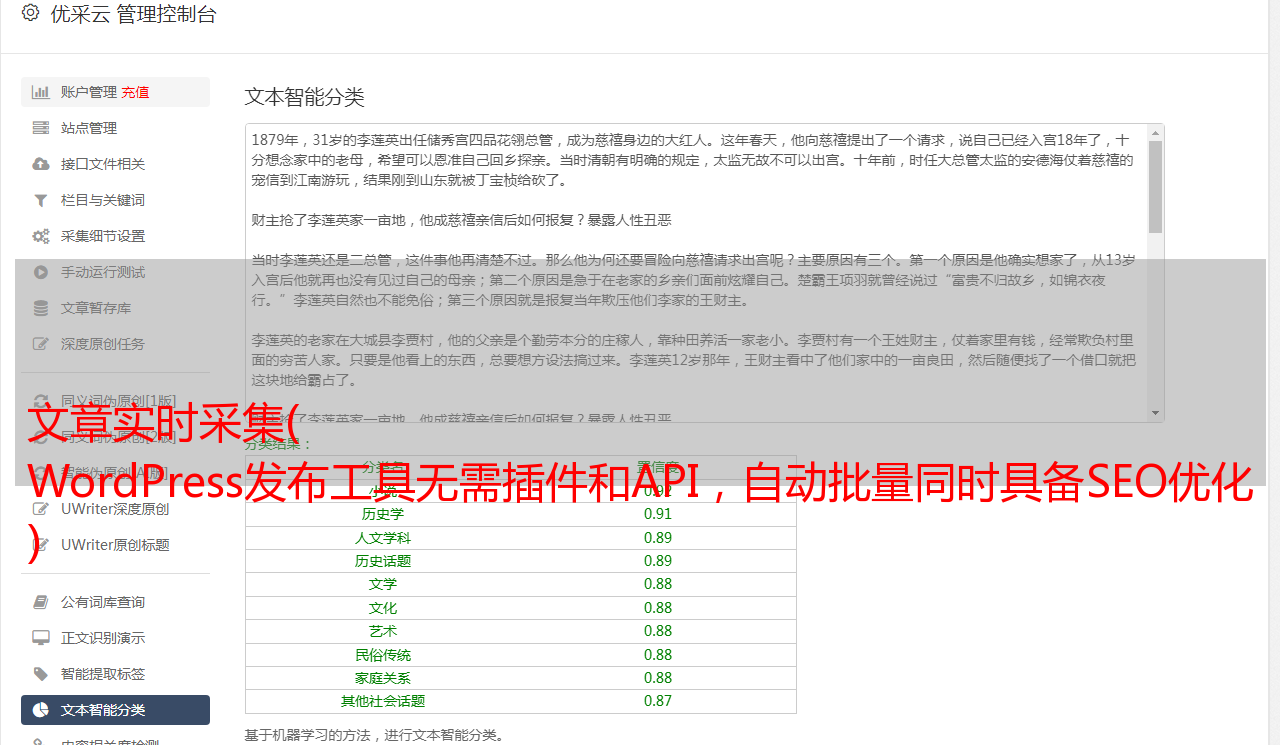Click the book icon for 公有词库查询
Viewport: 1280px width, 745px height.
41,602
